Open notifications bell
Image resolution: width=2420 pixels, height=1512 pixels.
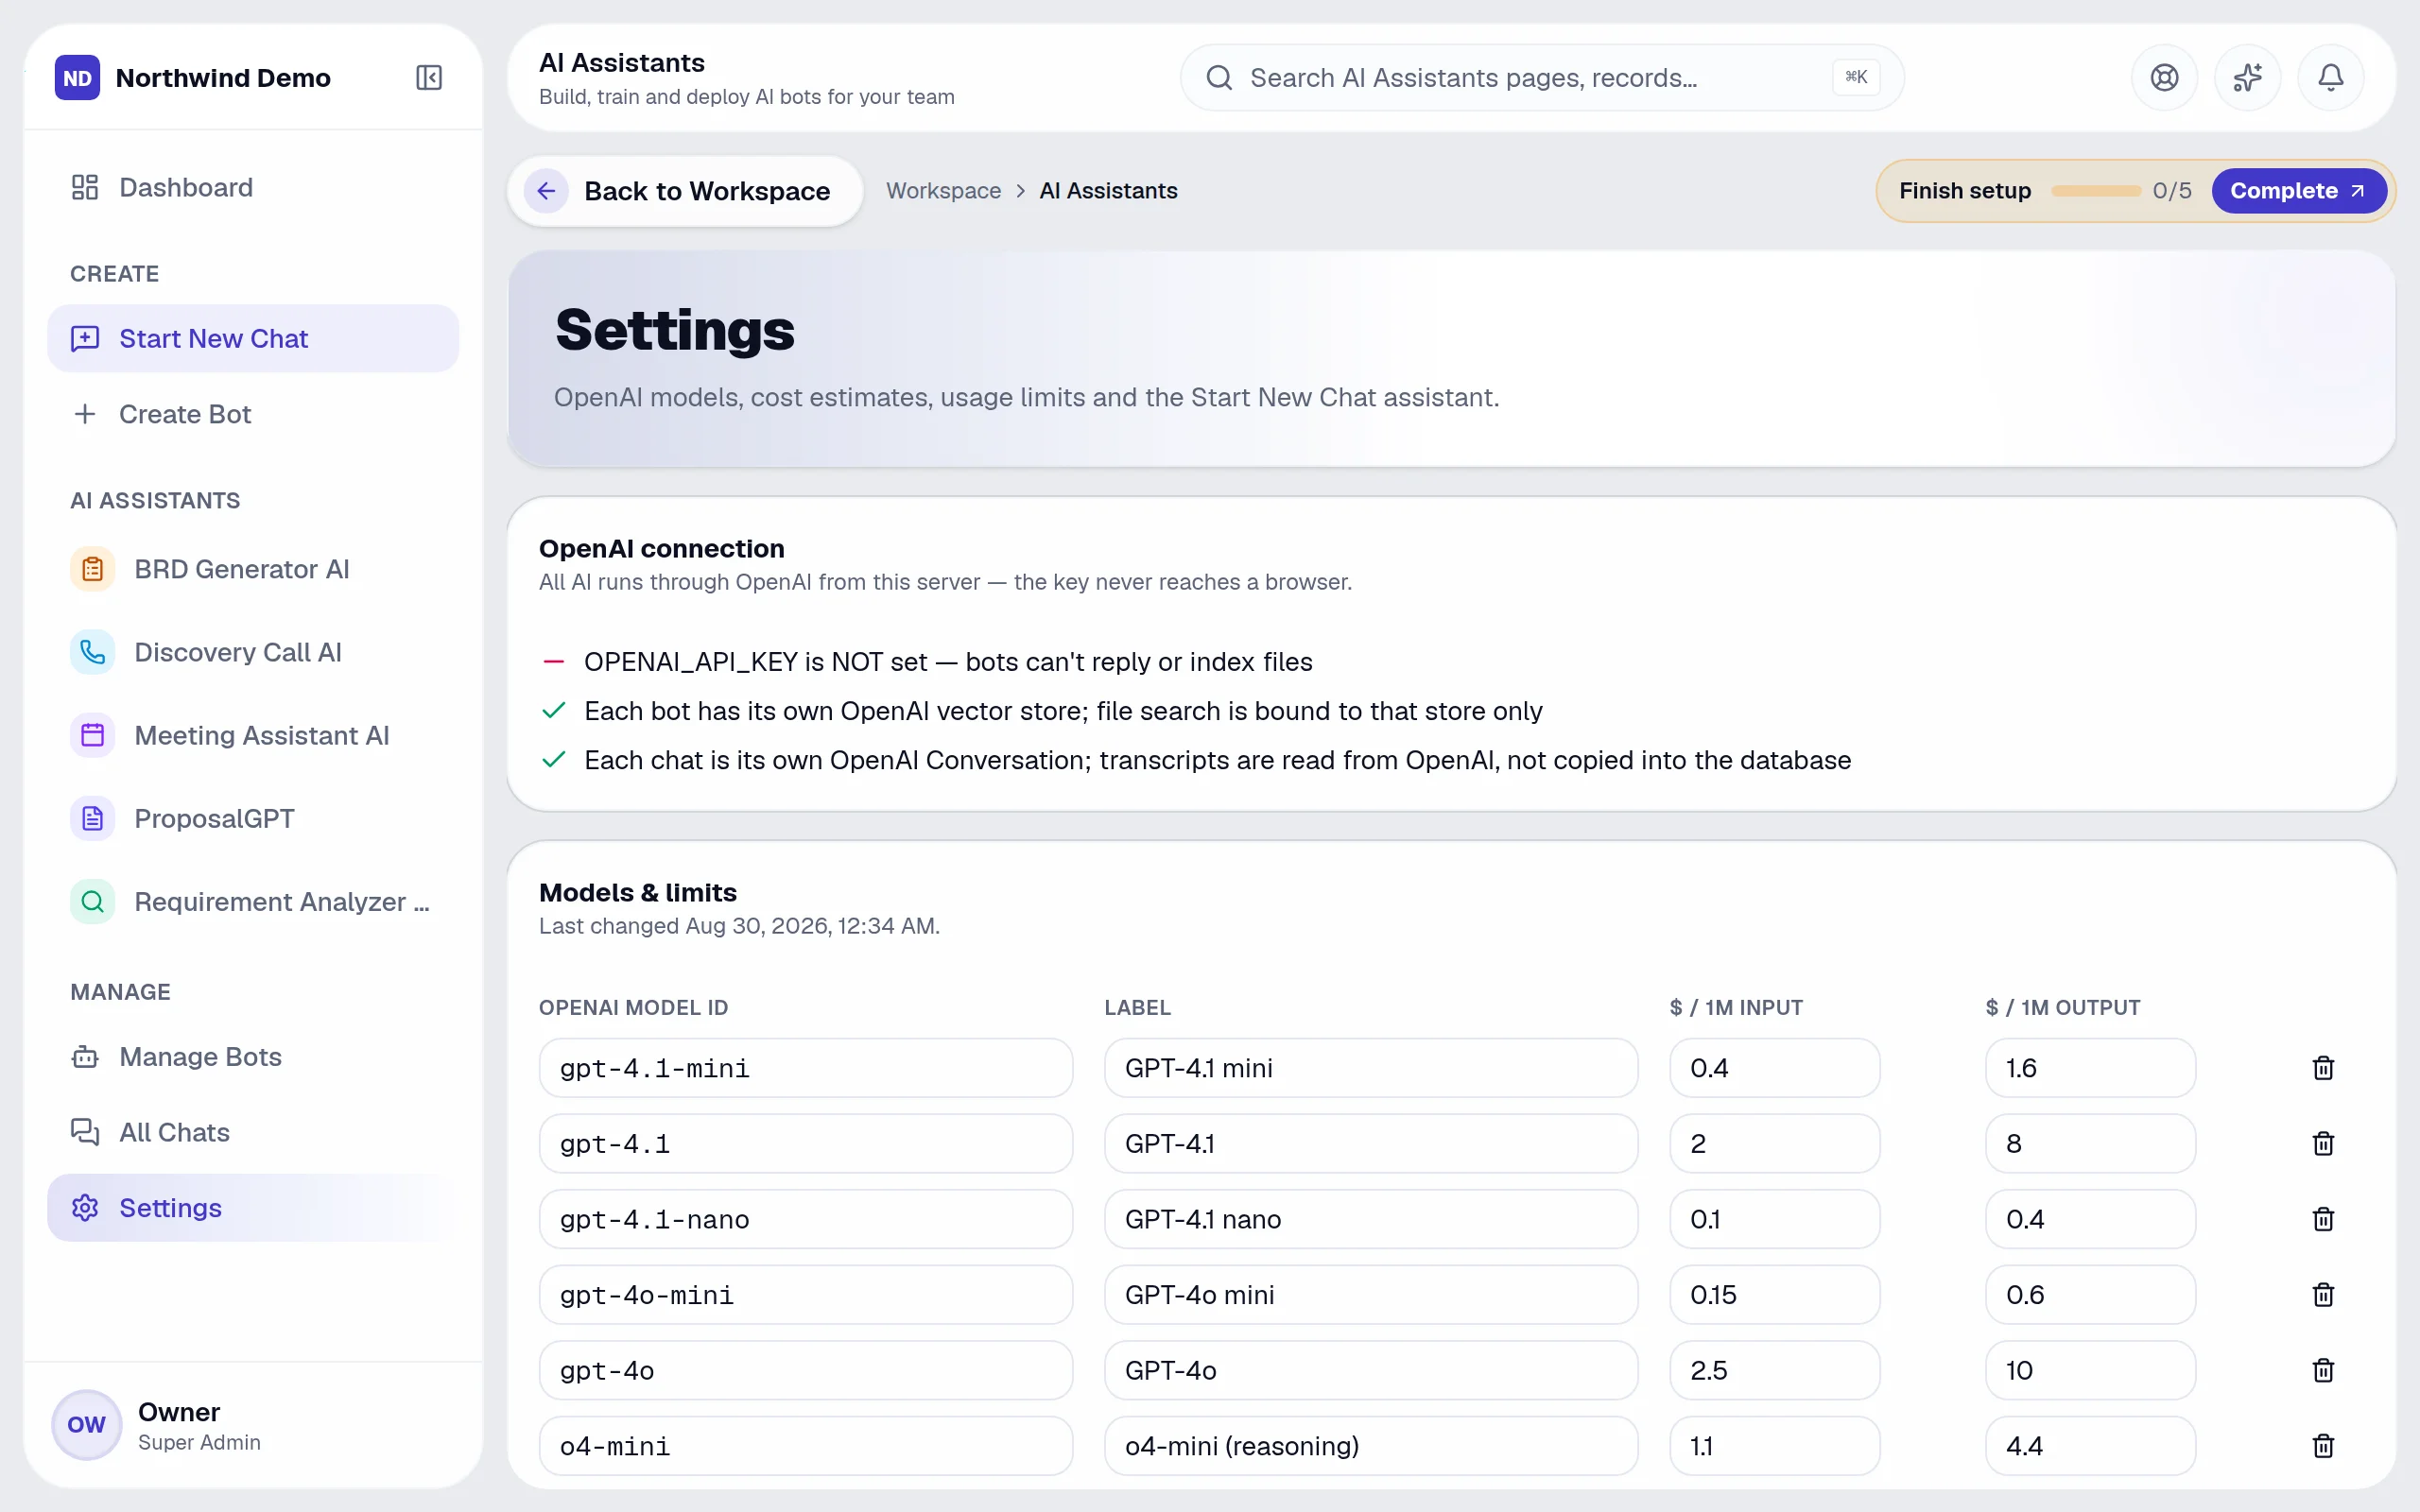tap(2330, 77)
